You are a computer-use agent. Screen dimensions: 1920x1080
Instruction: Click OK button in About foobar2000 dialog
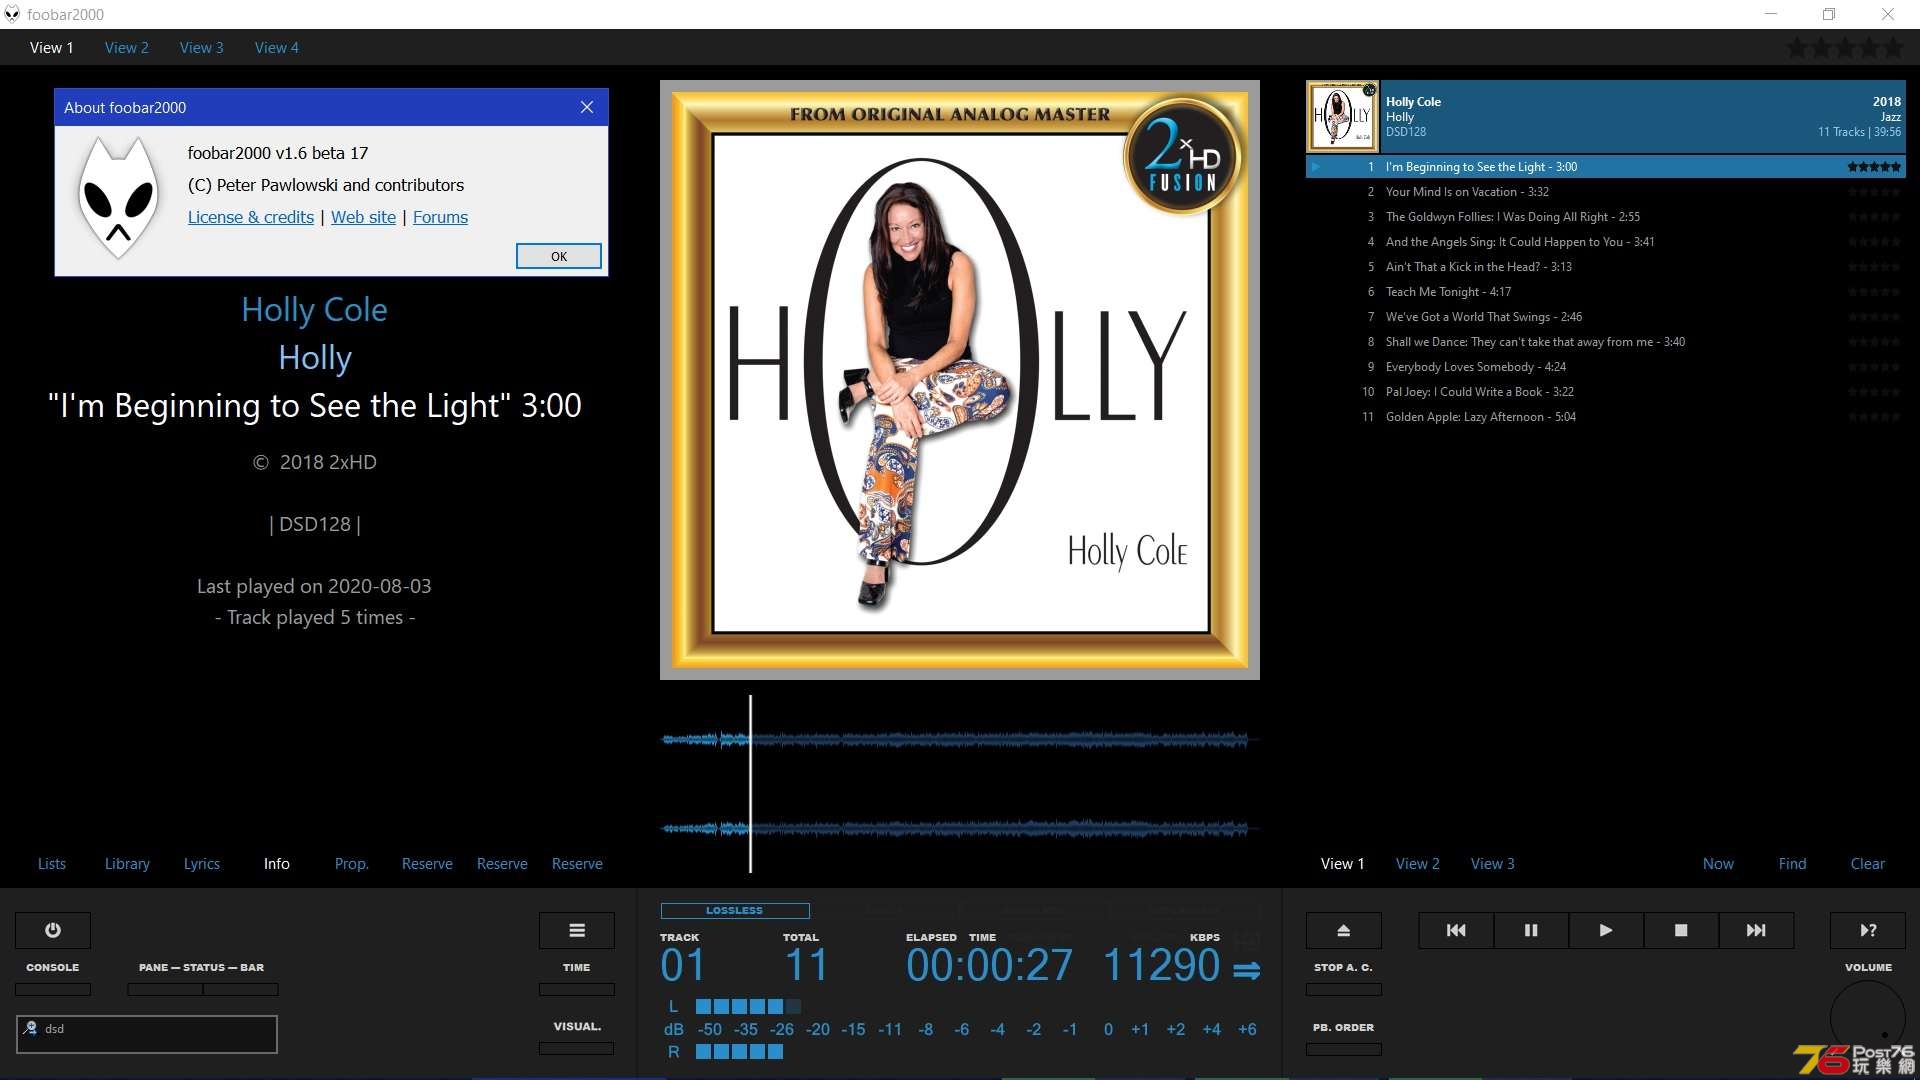[559, 256]
